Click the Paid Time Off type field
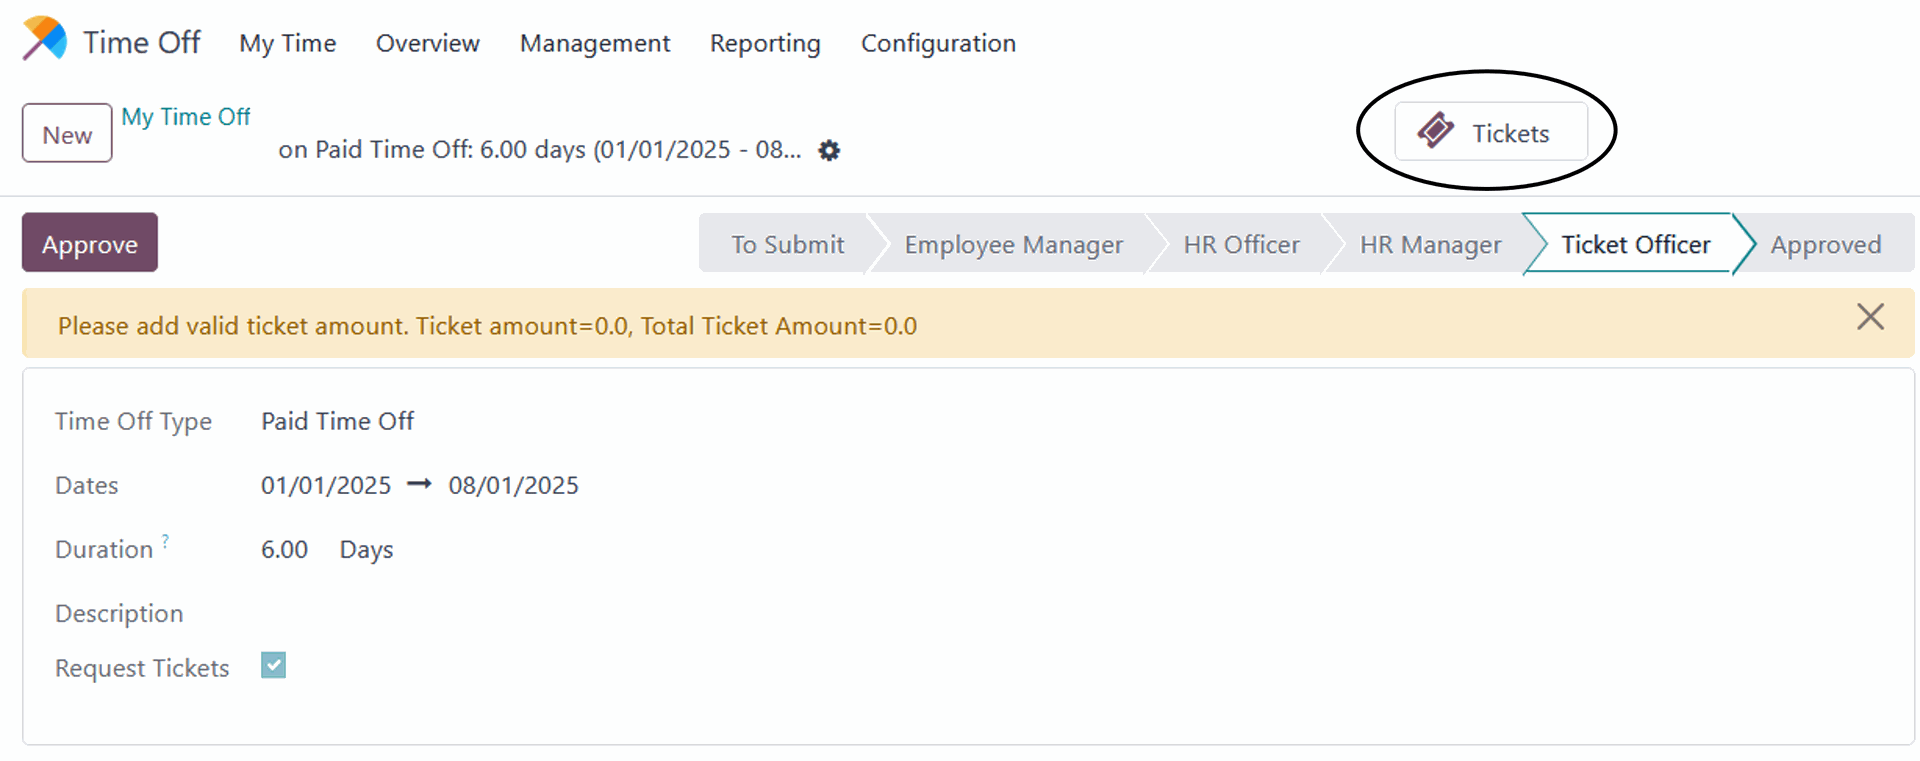The width and height of the screenshot is (1920, 761). 337,421
